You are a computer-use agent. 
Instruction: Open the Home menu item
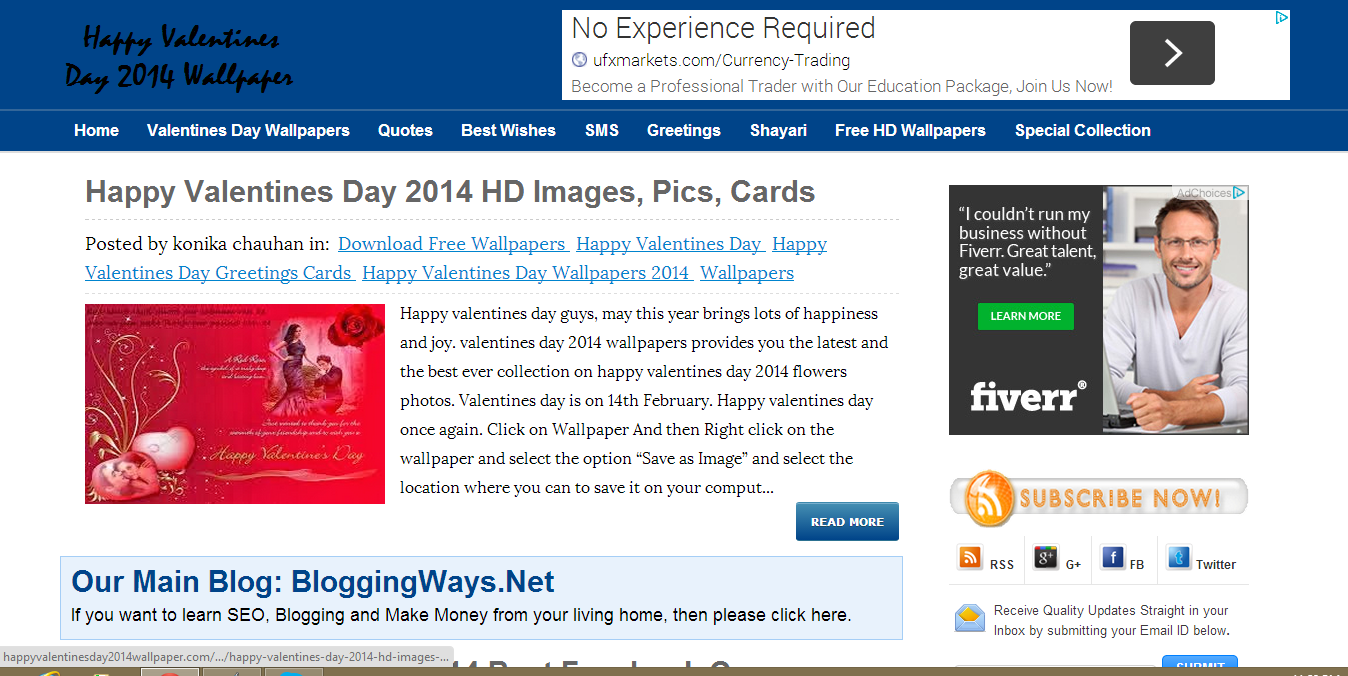[96, 130]
